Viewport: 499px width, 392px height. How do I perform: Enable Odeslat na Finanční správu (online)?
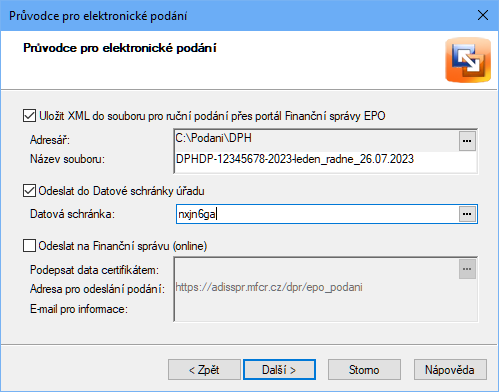pos(29,246)
